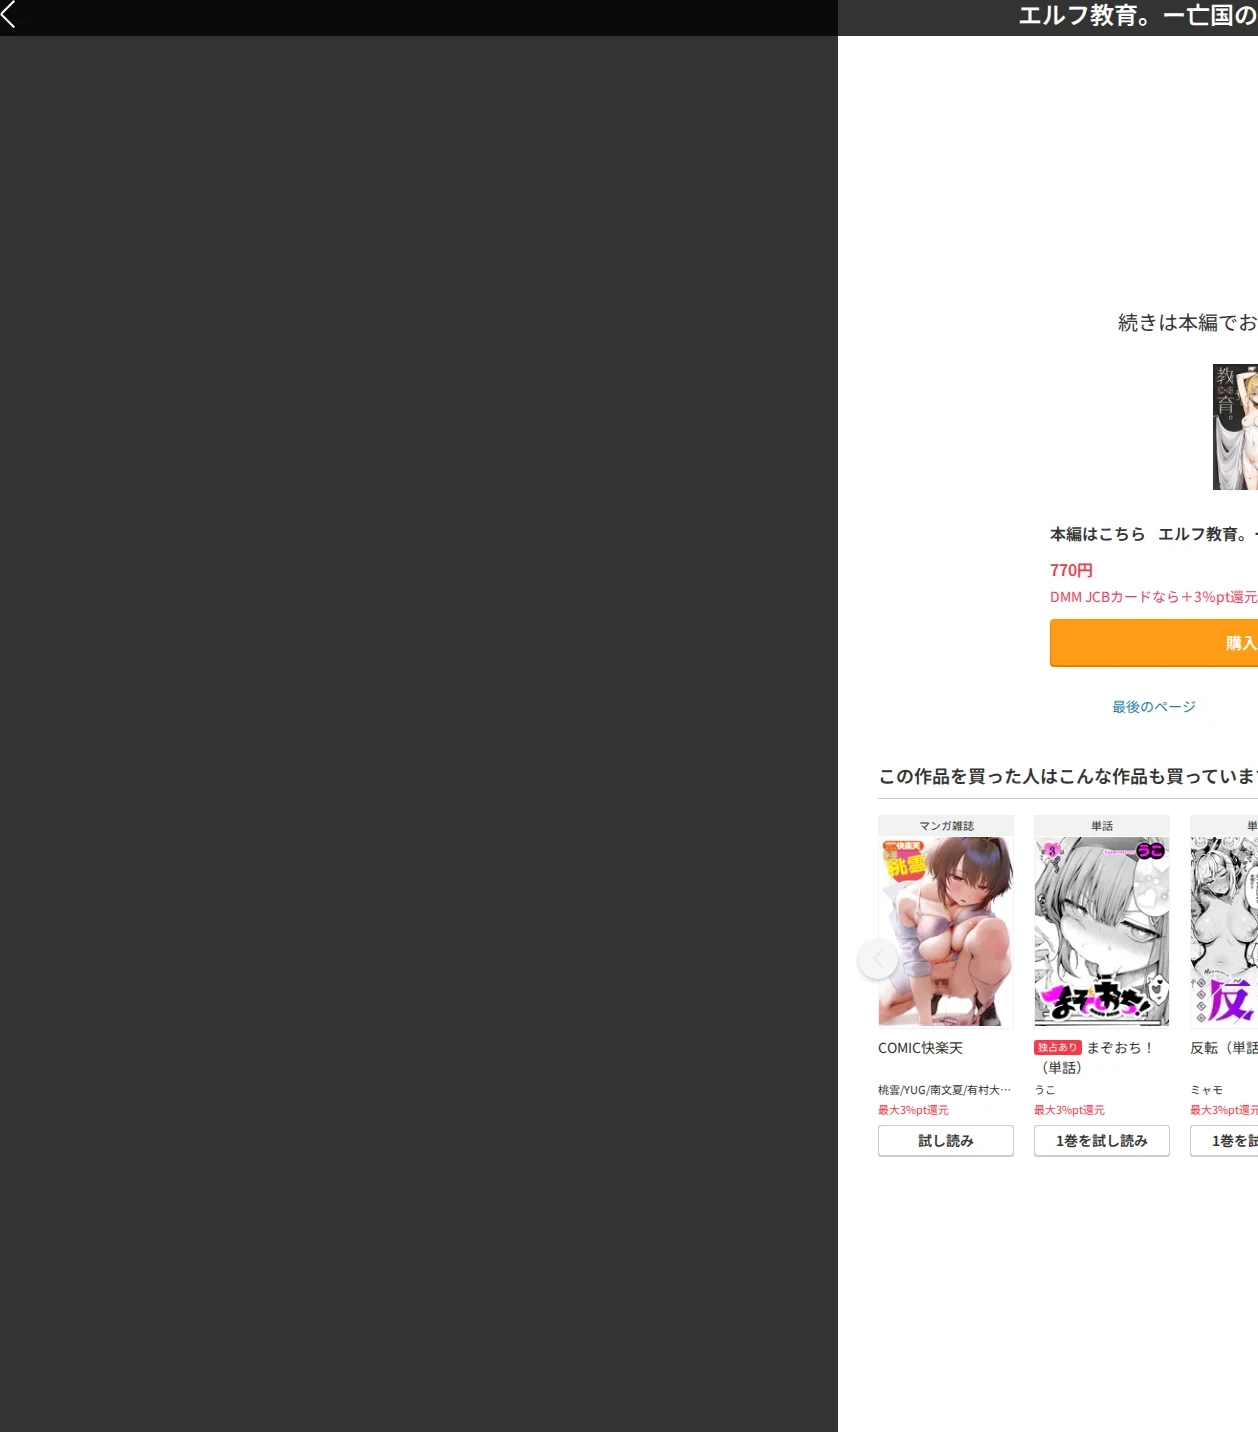
Task: Open the まぞおち！ cover image
Action: click(1102, 931)
